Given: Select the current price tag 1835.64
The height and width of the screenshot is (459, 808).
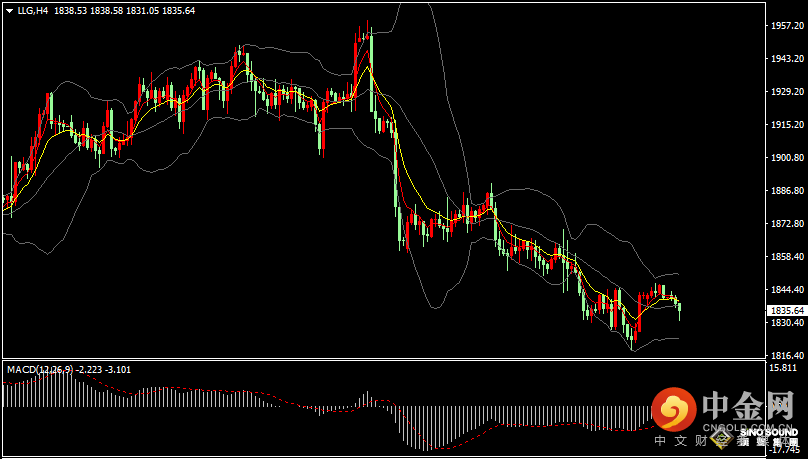Looking at the screenshot, I should [x=784, y=310].
